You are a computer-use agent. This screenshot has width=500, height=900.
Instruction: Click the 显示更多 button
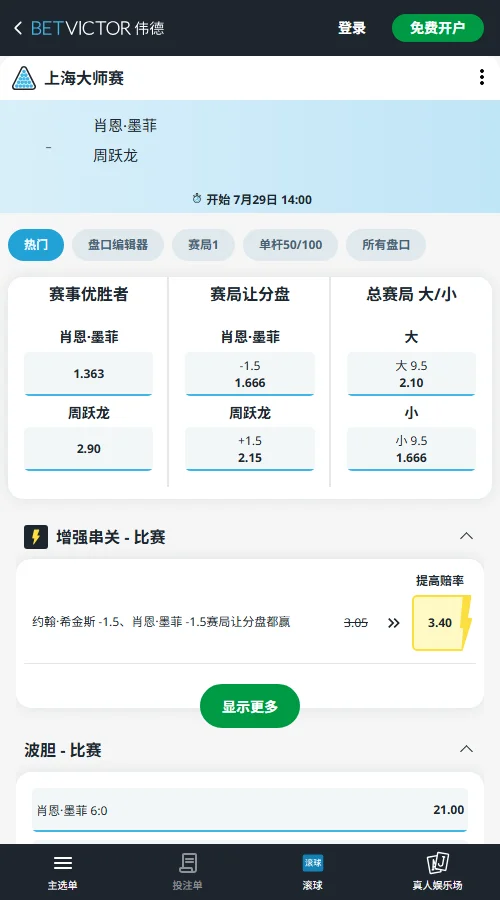250,706
